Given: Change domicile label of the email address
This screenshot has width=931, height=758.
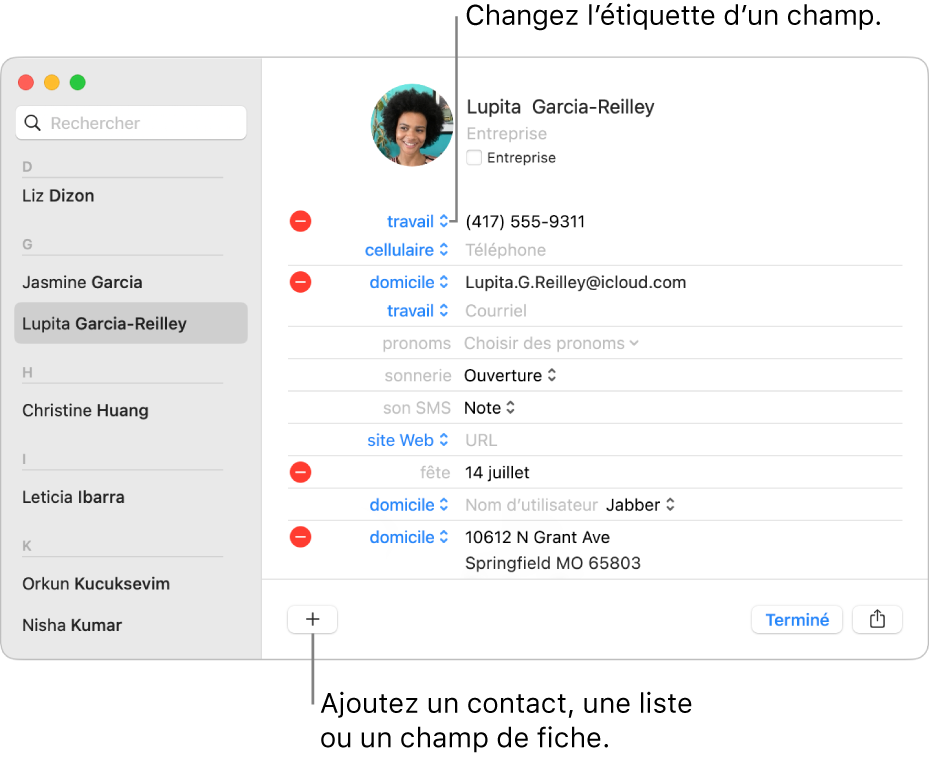Looking at the screenshot, I should pyautogui.click(x=409, y=282).
